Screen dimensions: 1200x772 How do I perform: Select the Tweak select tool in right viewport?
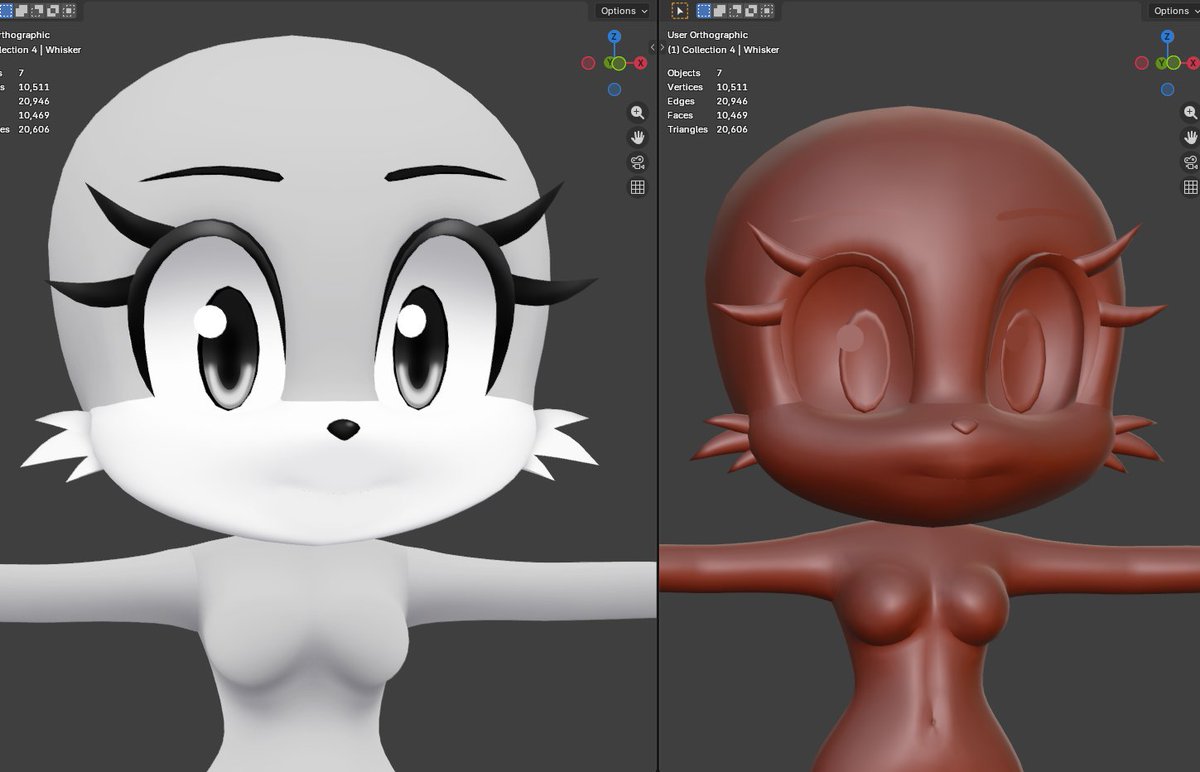coord(680,11)
